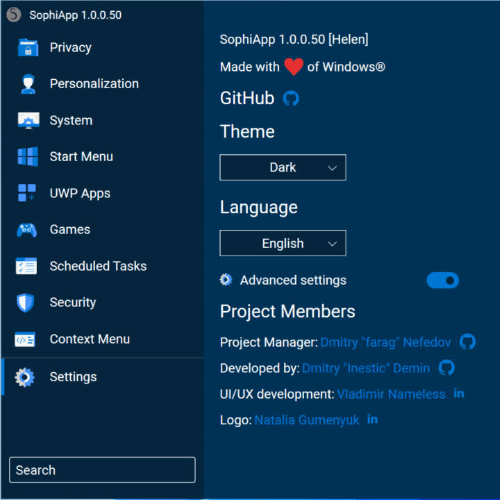Viewport: 500px width, 500px height.
Task: Click the "of Windows®" text
Action: point(346,67)
